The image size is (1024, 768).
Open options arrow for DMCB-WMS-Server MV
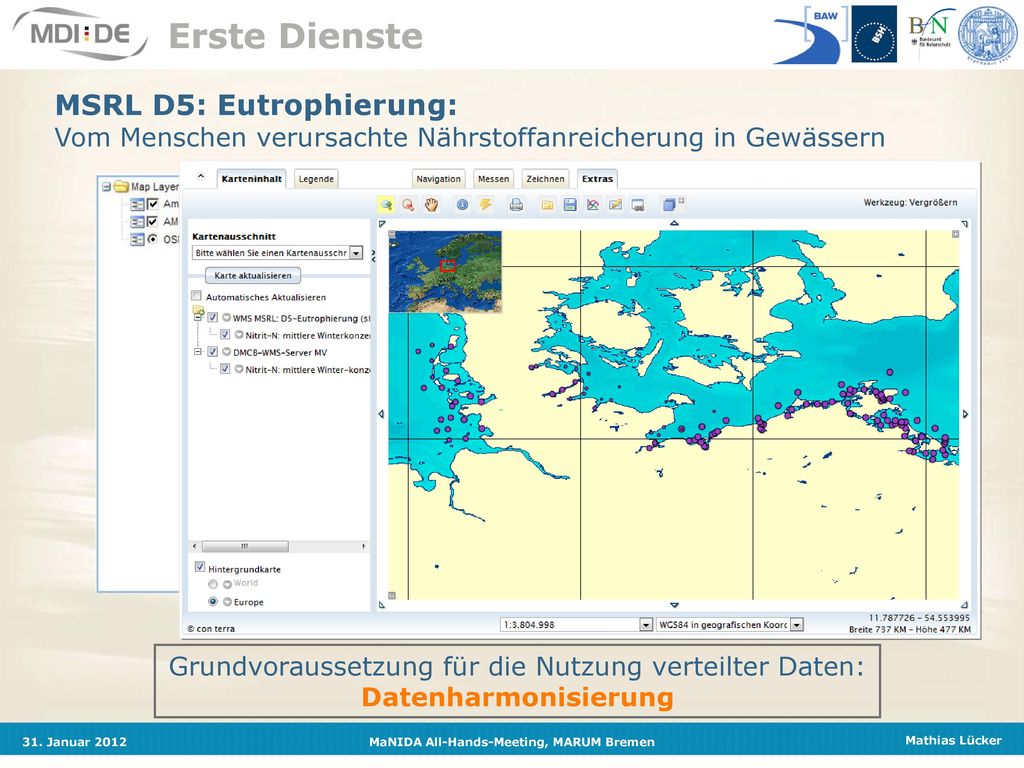226,351
